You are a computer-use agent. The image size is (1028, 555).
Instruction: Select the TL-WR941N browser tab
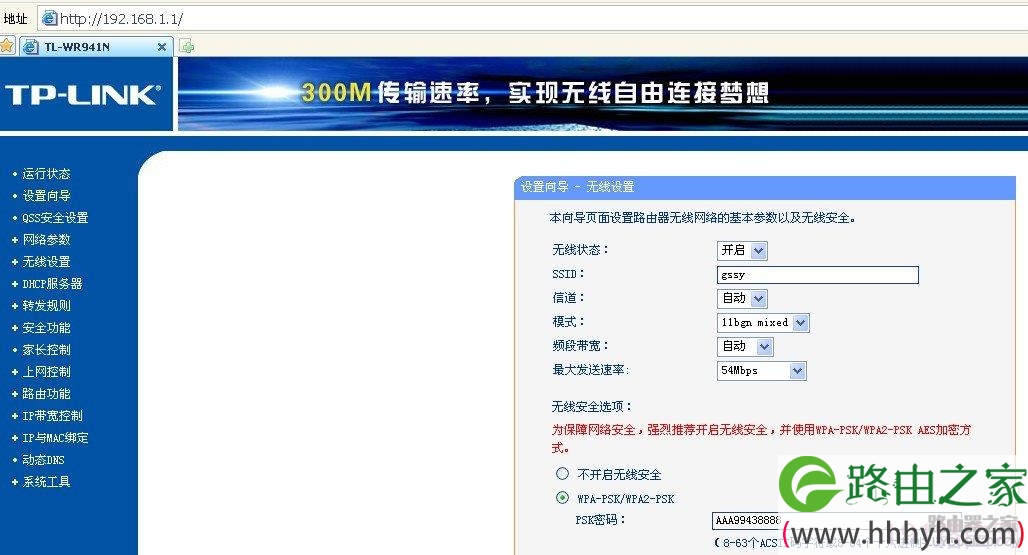click(96, 47)
